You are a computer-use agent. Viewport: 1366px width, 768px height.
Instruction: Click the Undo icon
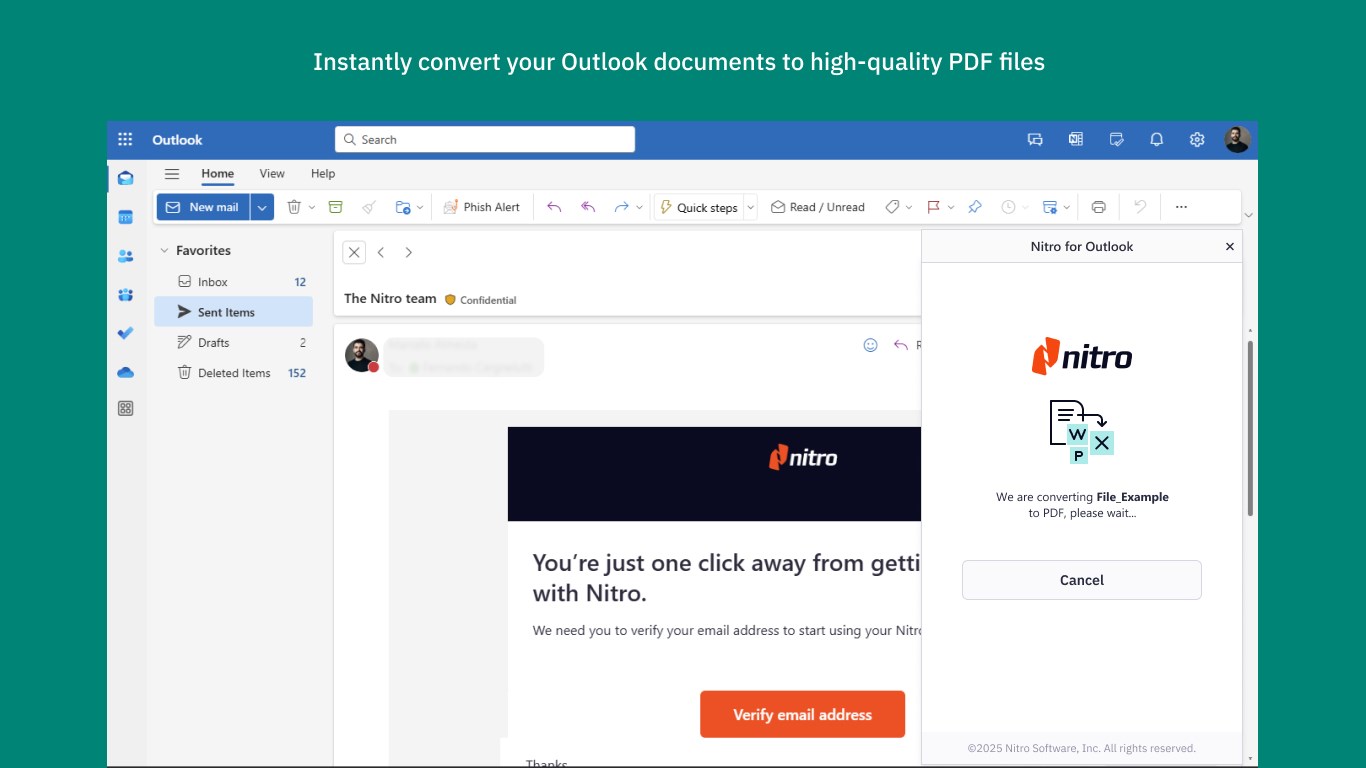click(x=1140, y=207)
